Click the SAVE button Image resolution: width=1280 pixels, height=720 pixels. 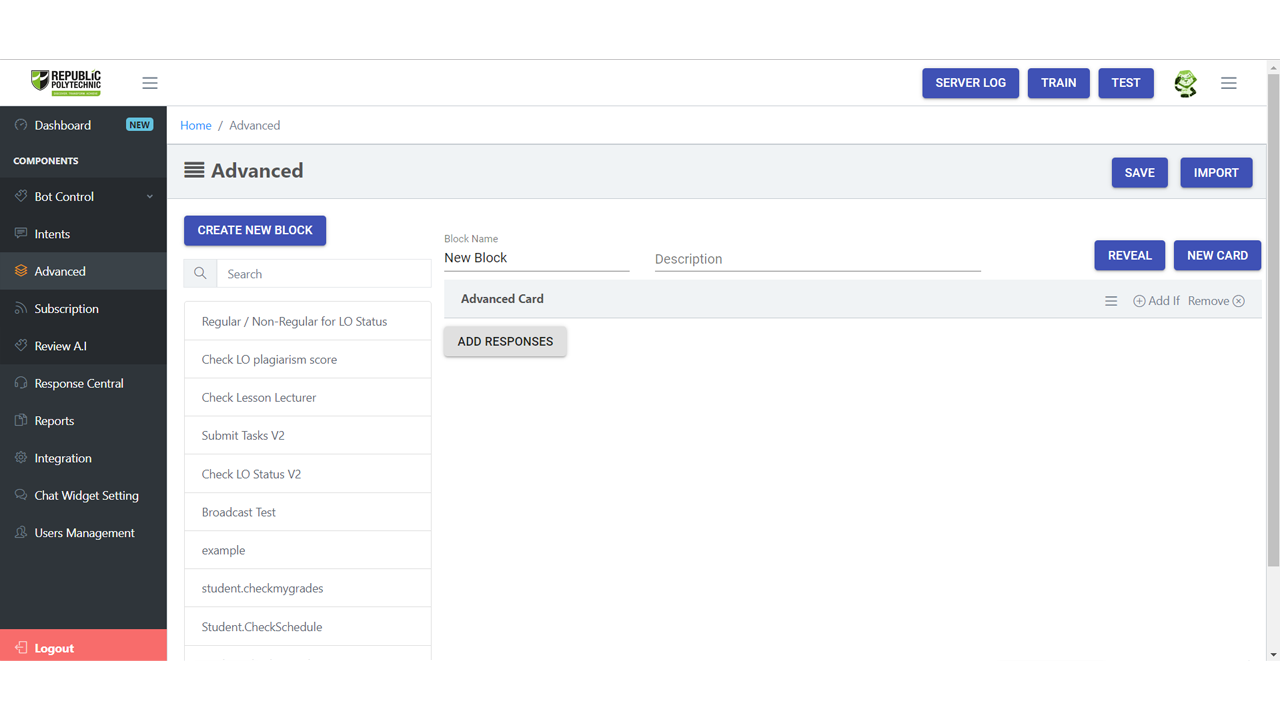click(x=1139, y=172)
